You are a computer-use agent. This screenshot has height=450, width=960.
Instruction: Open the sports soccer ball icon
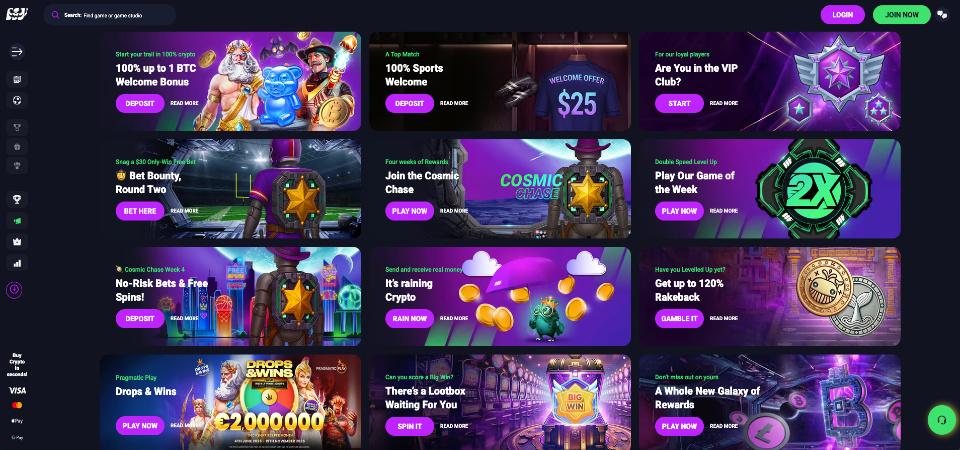point(17,100)
